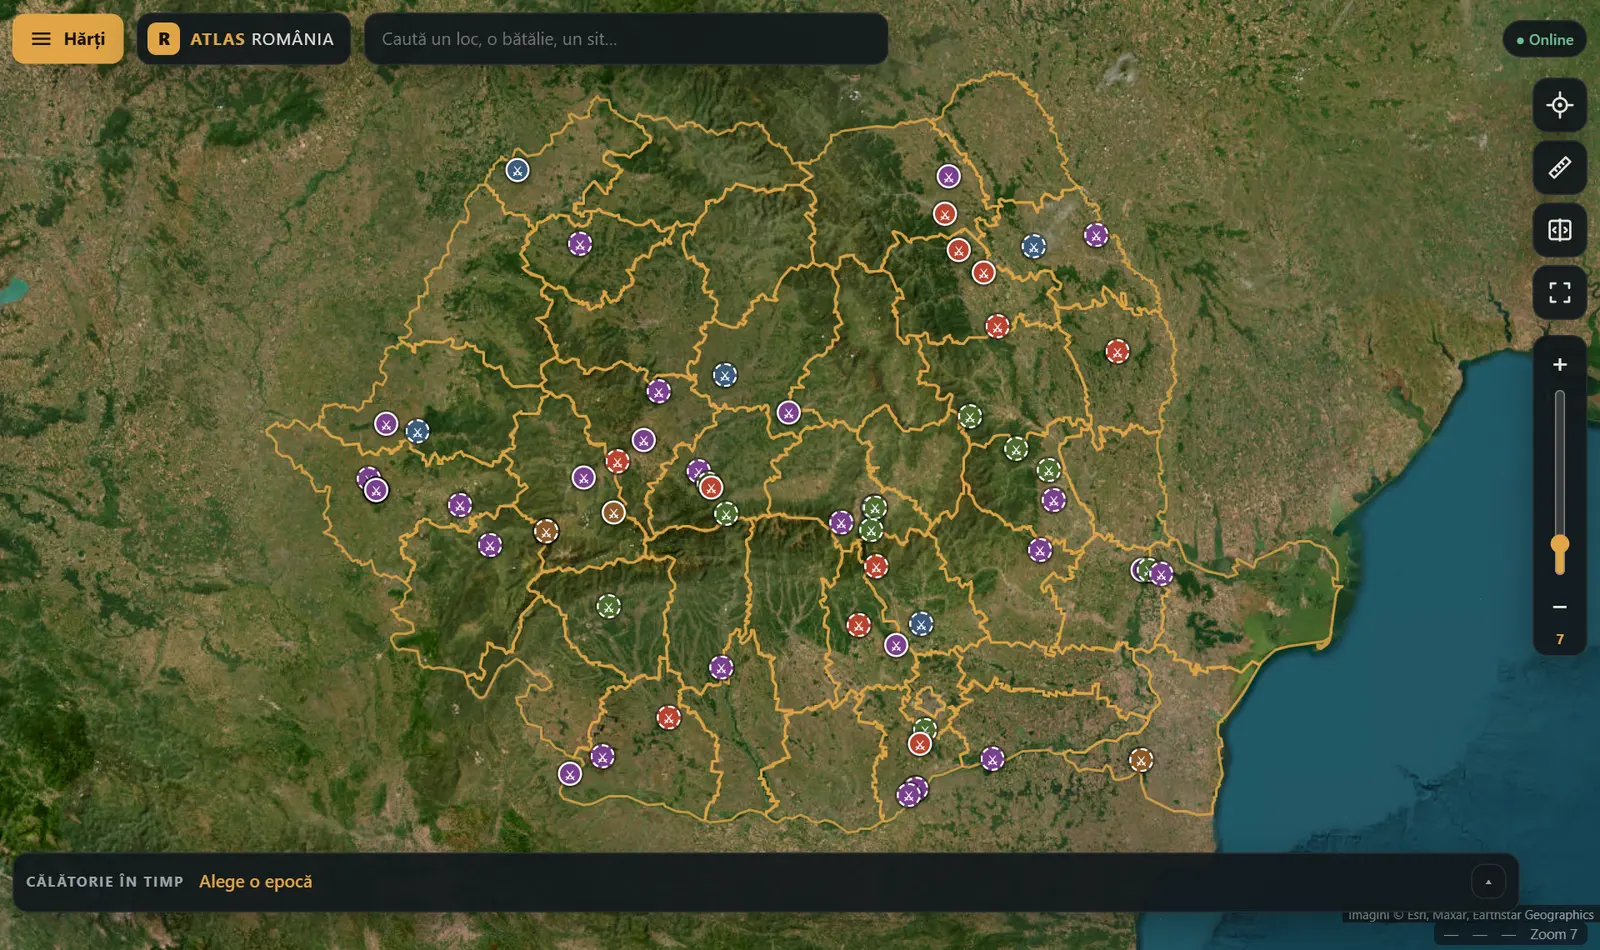This screenshot has width=1600, height=950.
Task: Click the Esri Maxar imagery attribution
Action: click(x=1470, y=915)
